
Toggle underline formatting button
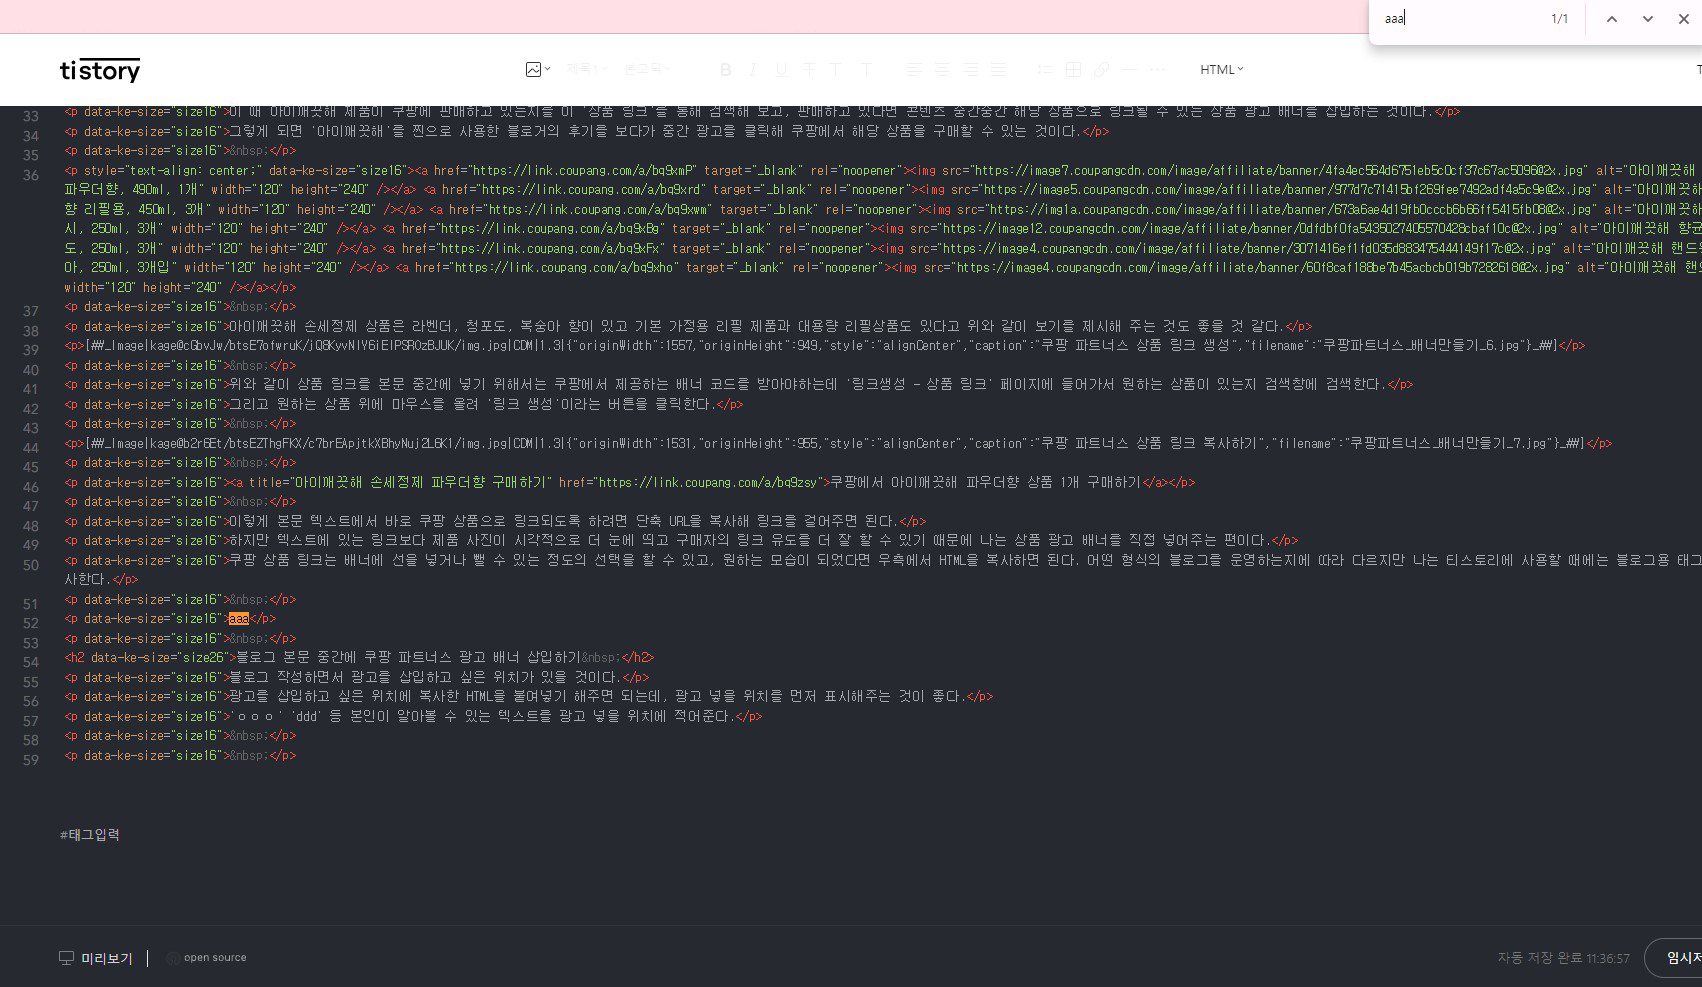coord(781,69)
